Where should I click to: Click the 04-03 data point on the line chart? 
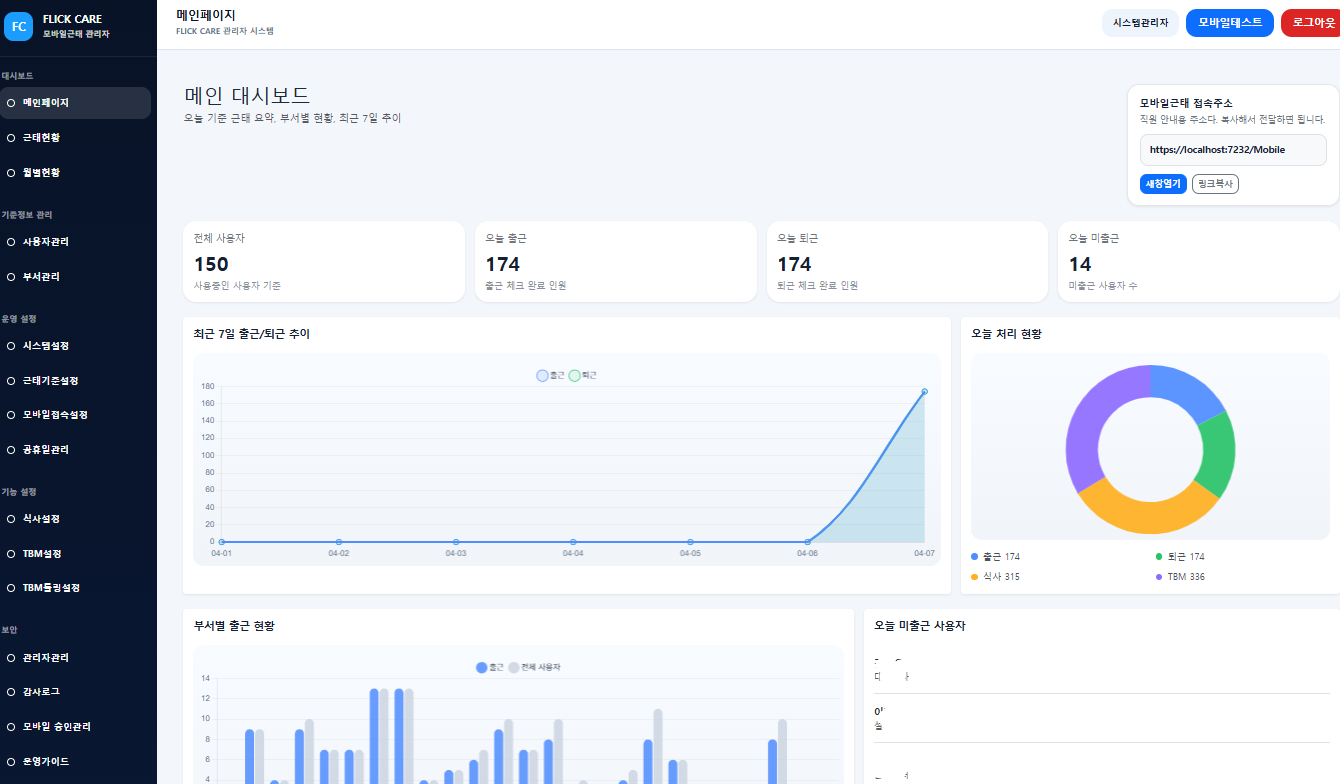click(x=456, y=542)
